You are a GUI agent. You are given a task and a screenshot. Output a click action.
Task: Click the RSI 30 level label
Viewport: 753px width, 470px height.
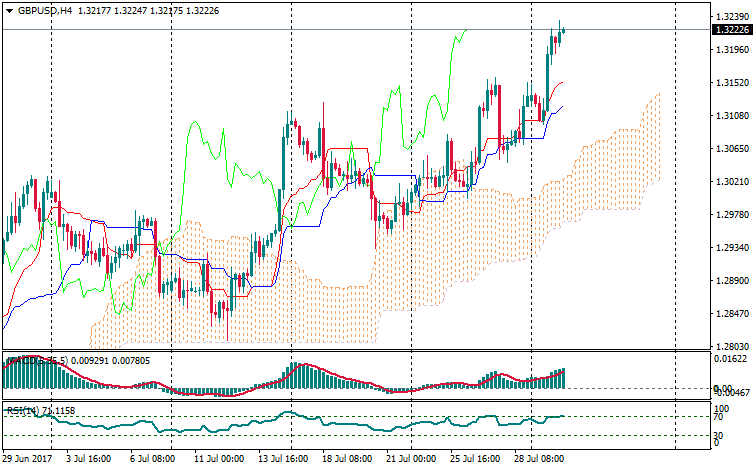(718, 435)
